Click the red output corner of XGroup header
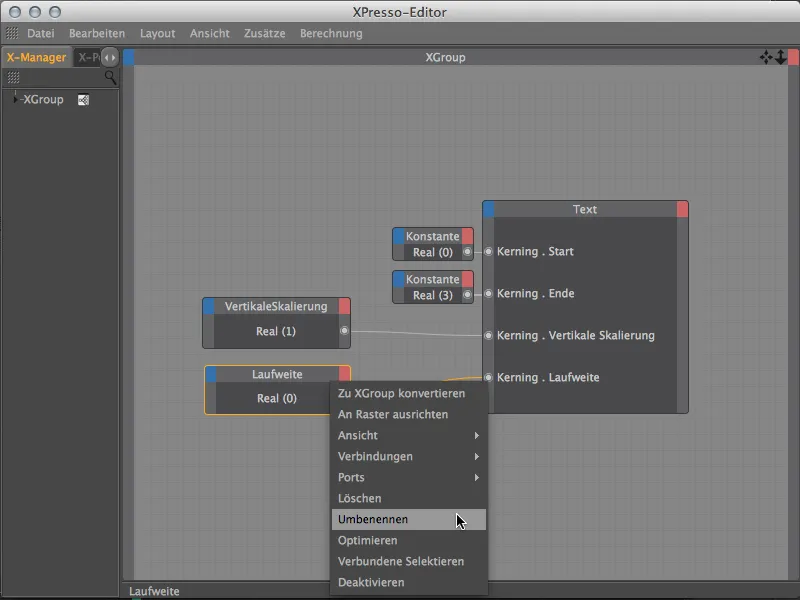Screen dimensions: 800x600 coord(793,57)
